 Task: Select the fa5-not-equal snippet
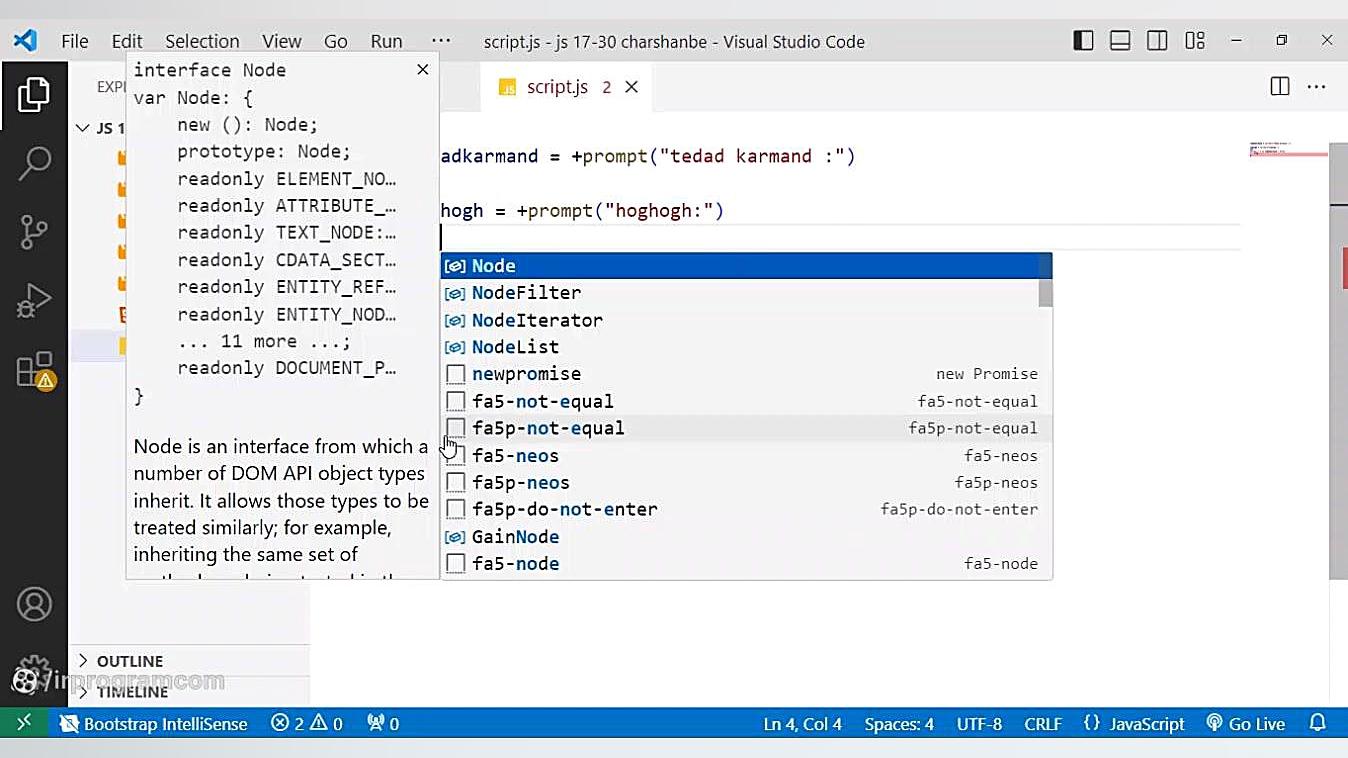pos(746,401)
